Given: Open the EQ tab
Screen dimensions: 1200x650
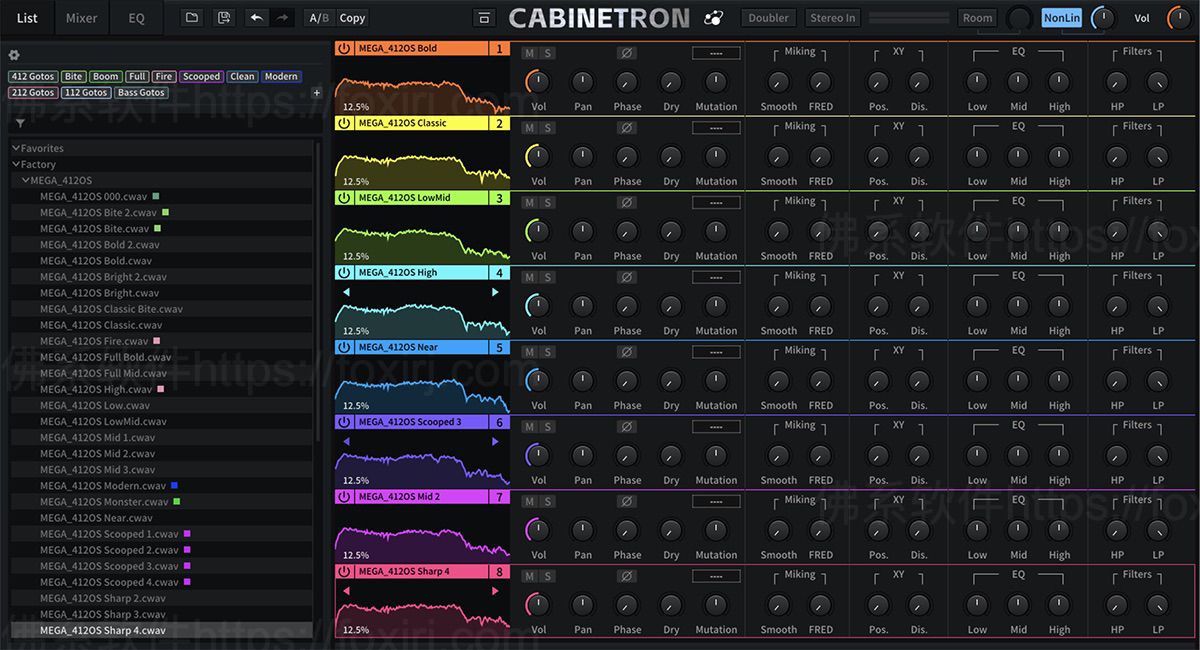Looking at the screenshot, I should (x=135, y=17).
